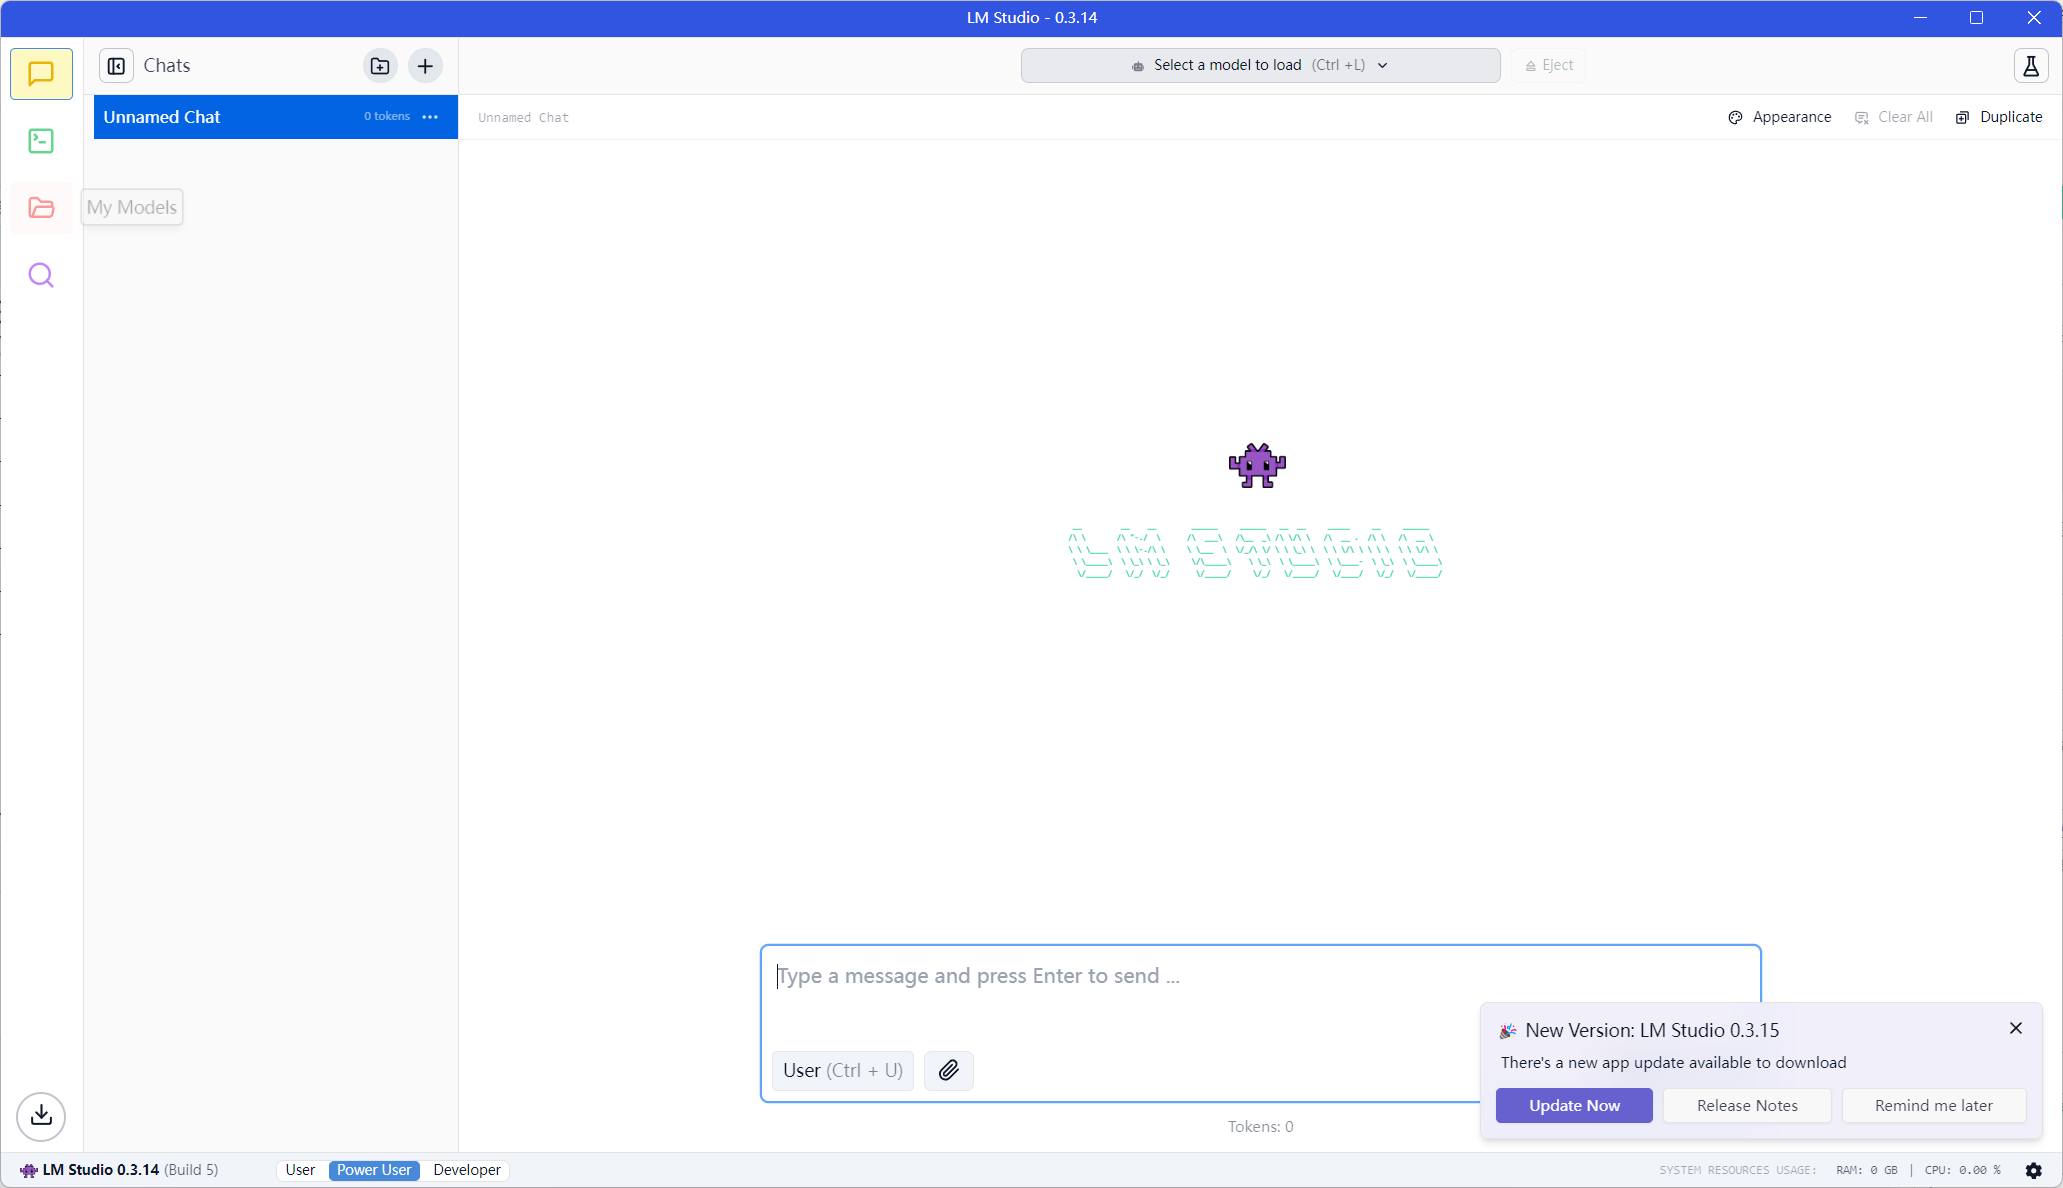Viewport: 2063px width, 1188px height.
Task: Attach a file with paperclip icon
Action: click(x=949, y=1070)
